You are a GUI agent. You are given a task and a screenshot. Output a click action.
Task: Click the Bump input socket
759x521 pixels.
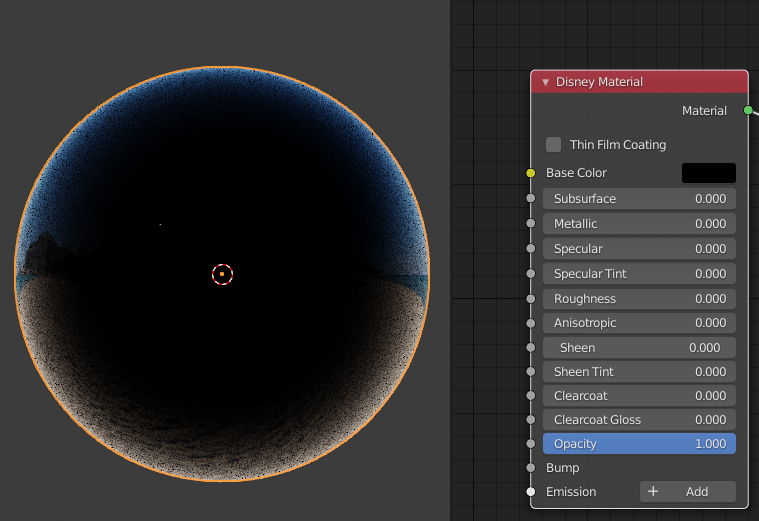point(531,468)
